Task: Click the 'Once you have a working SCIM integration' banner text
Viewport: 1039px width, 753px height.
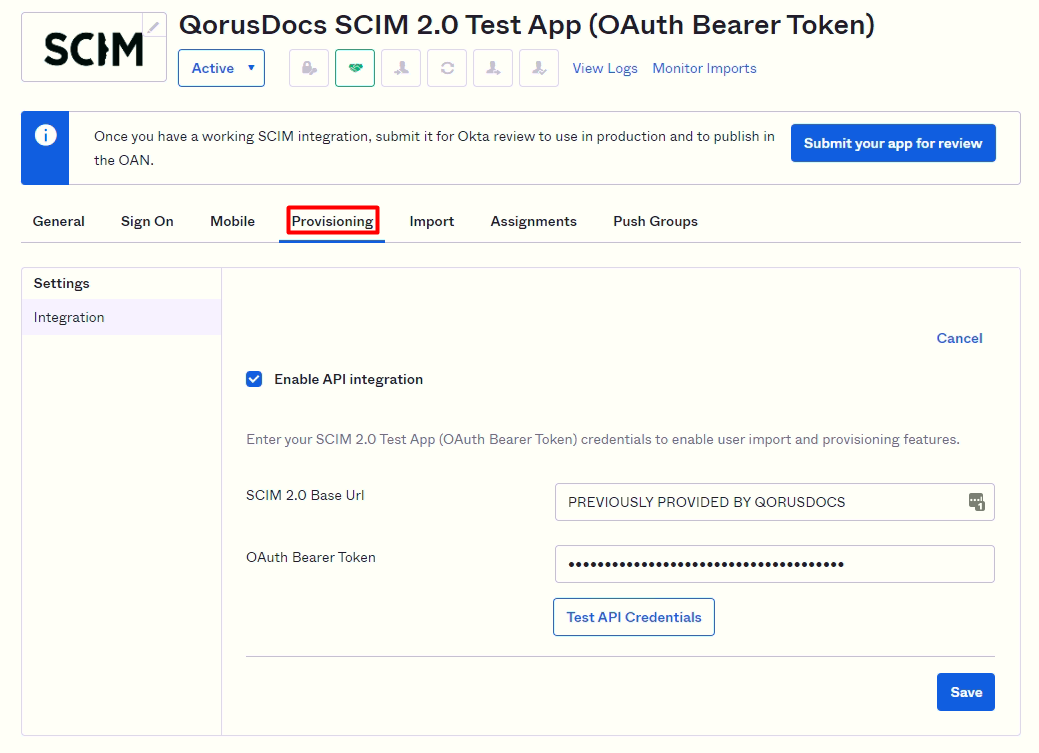Action: tap(434, 148)
